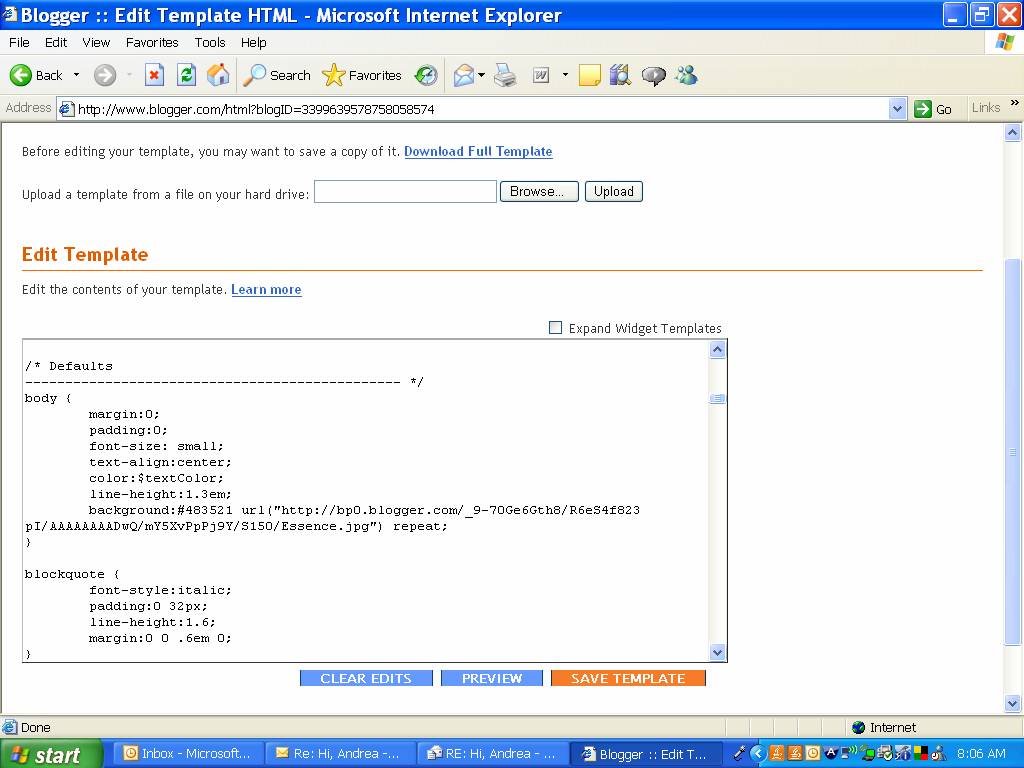
Task: Click the 8:06 AM system clock
Action: coord(981,754)
